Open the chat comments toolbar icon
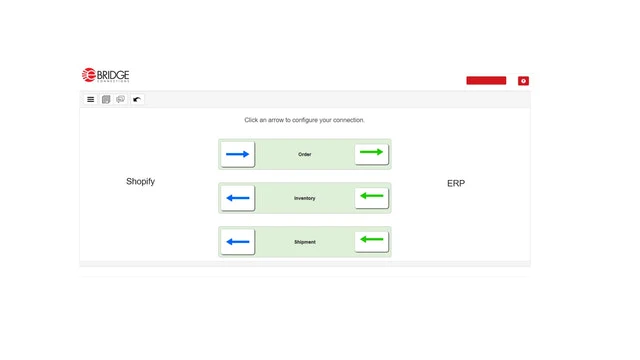Viewport: 640px width, 360px height. [120, 99]
